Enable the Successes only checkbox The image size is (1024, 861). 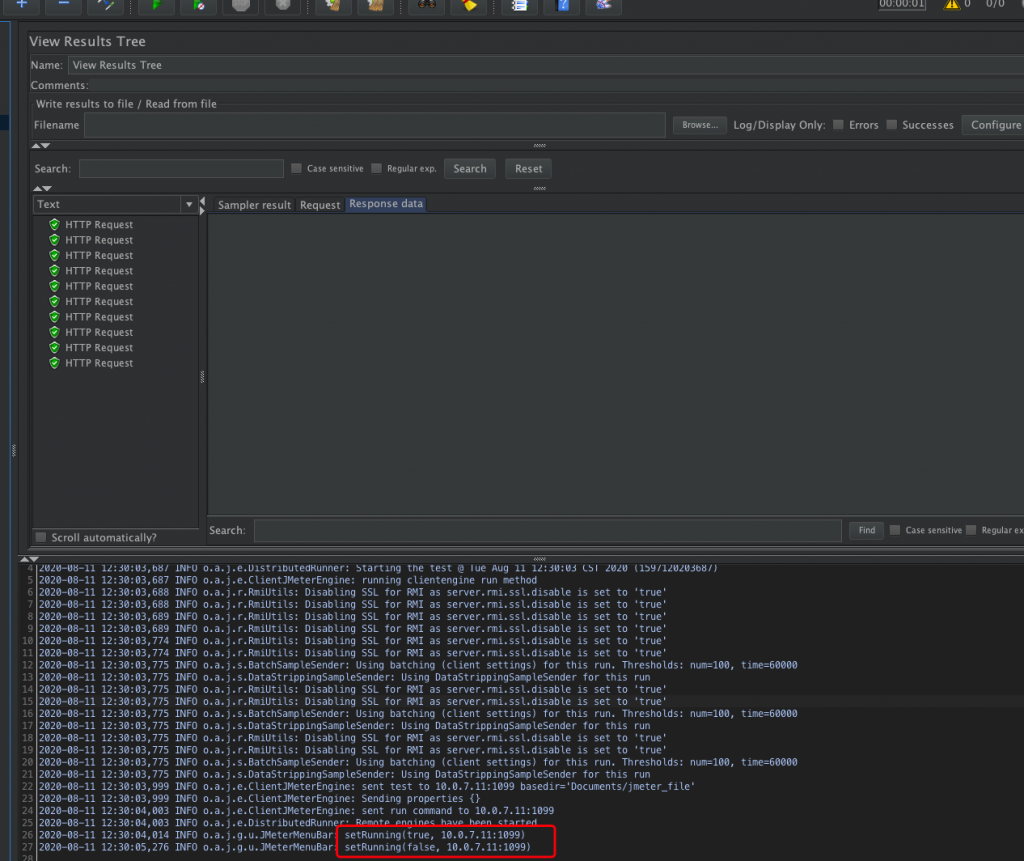coord(891,125)
